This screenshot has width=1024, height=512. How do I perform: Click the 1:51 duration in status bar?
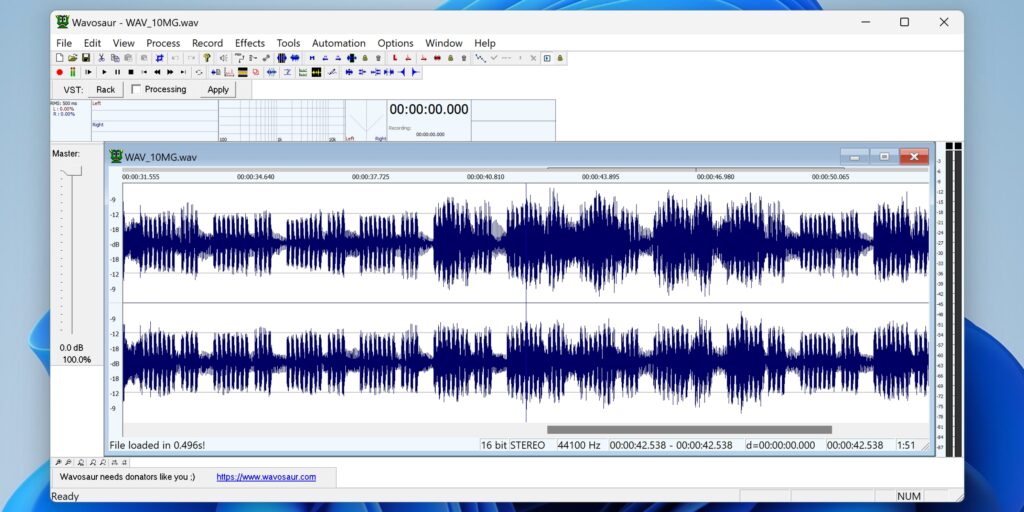point(906,445)
